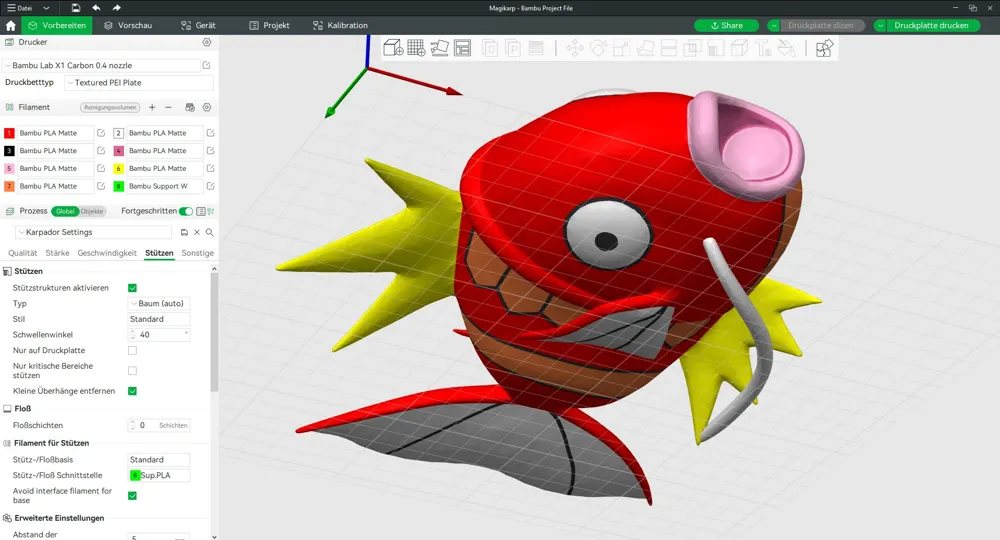The width and height of the screenshot is (1000, 540).
Task: Toggle Stützstrukturen aktivieren checkbox
Action: click(132, 288)
